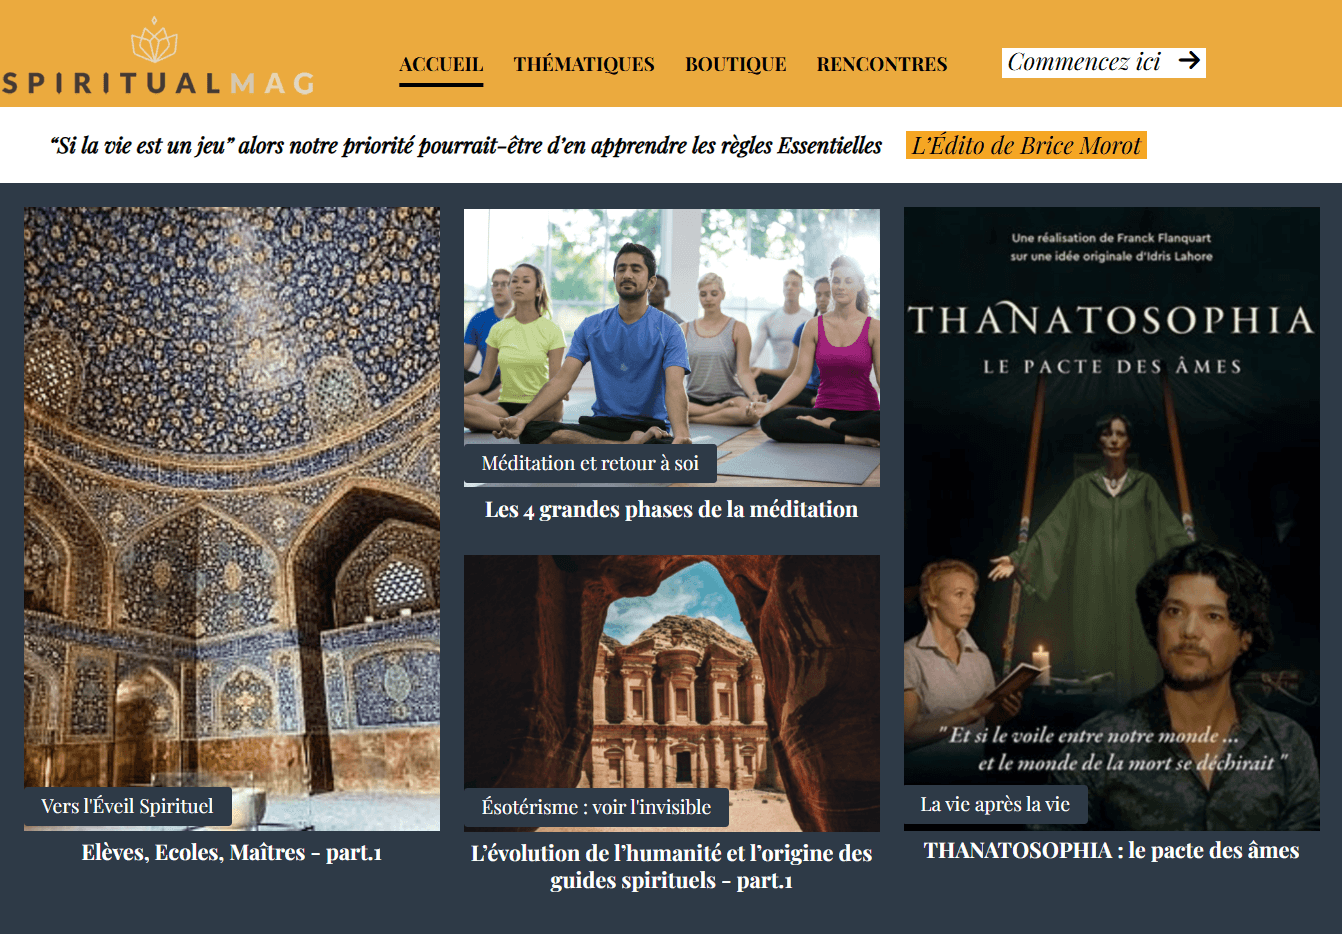
Task: Open the Petra temple image
Action: [672, 693]
